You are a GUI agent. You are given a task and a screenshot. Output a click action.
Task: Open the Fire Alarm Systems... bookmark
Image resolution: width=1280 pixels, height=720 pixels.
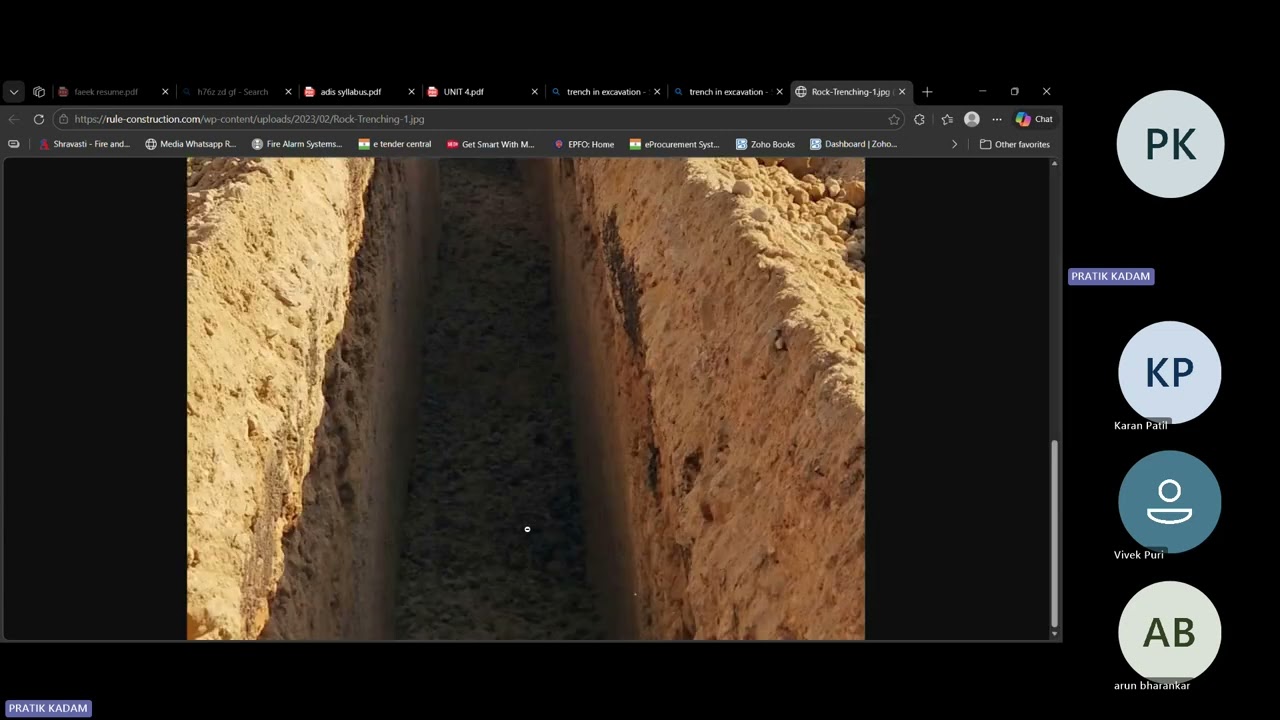[x=296, y=144]
